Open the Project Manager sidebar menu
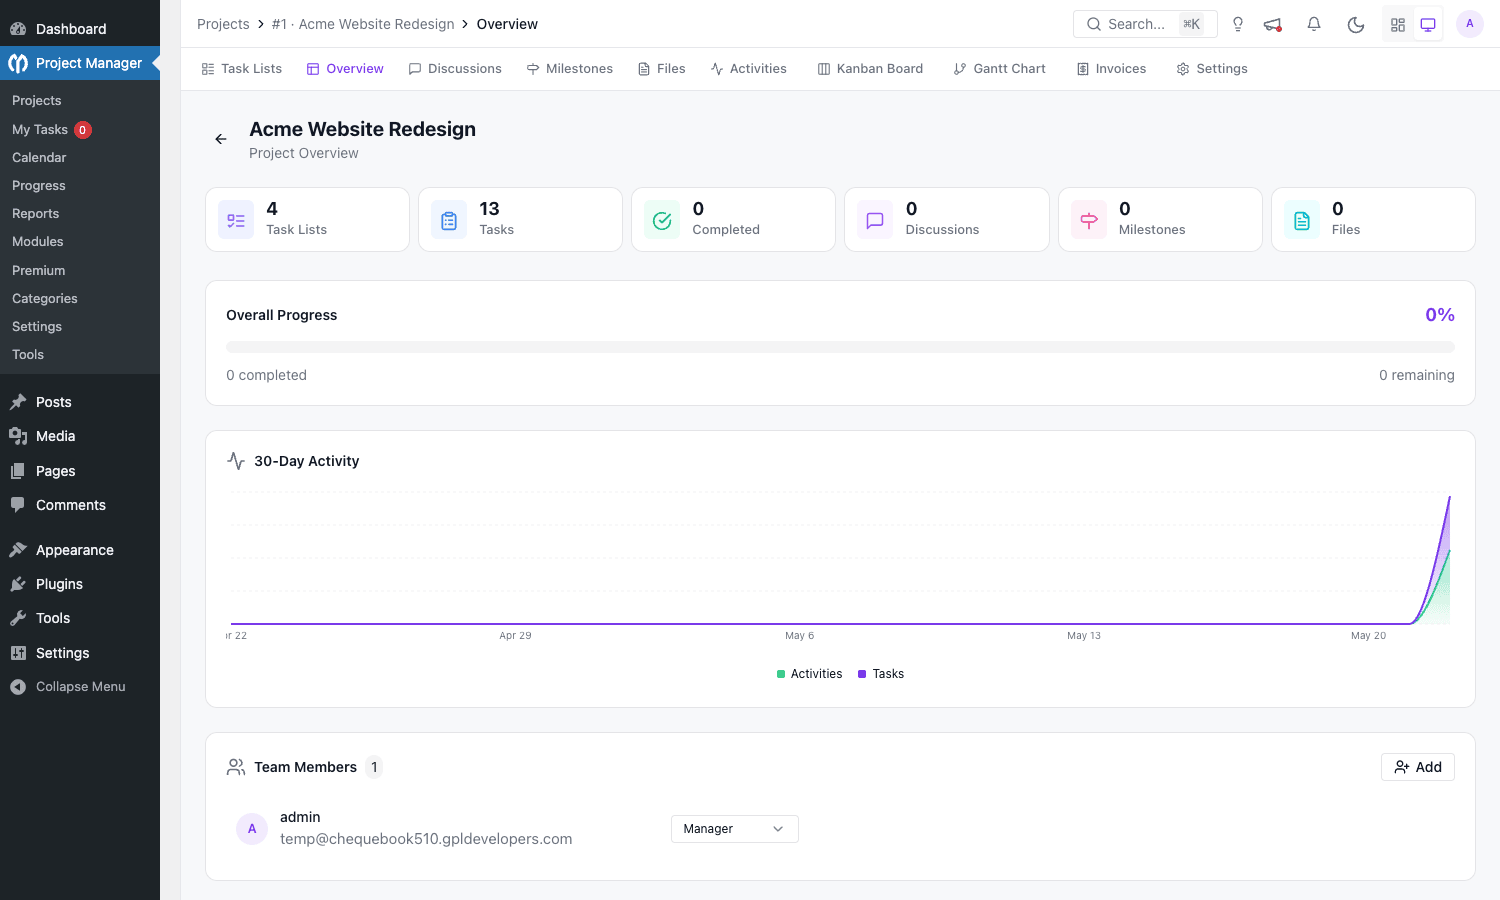The image size is (1500, 900). click(80, 63)
